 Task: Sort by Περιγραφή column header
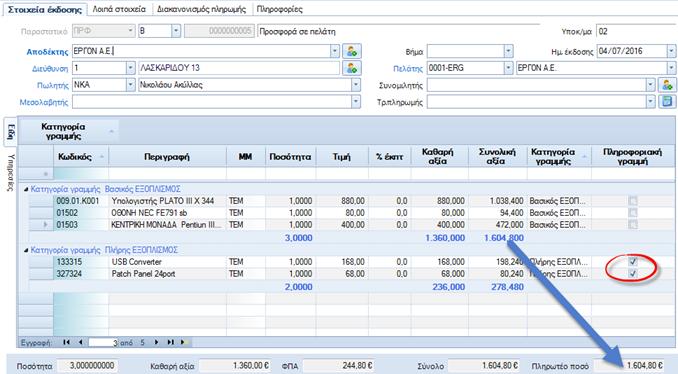pyautogui.click(x=167, y=157)
